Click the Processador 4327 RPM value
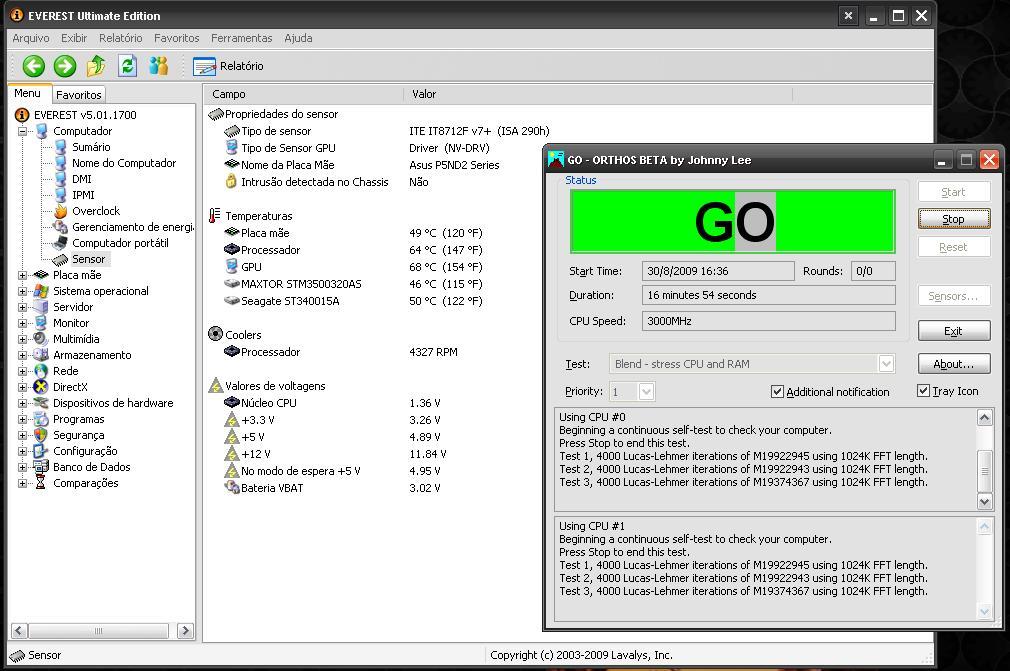Screen dimensions: 1010x671 [434, 352]
